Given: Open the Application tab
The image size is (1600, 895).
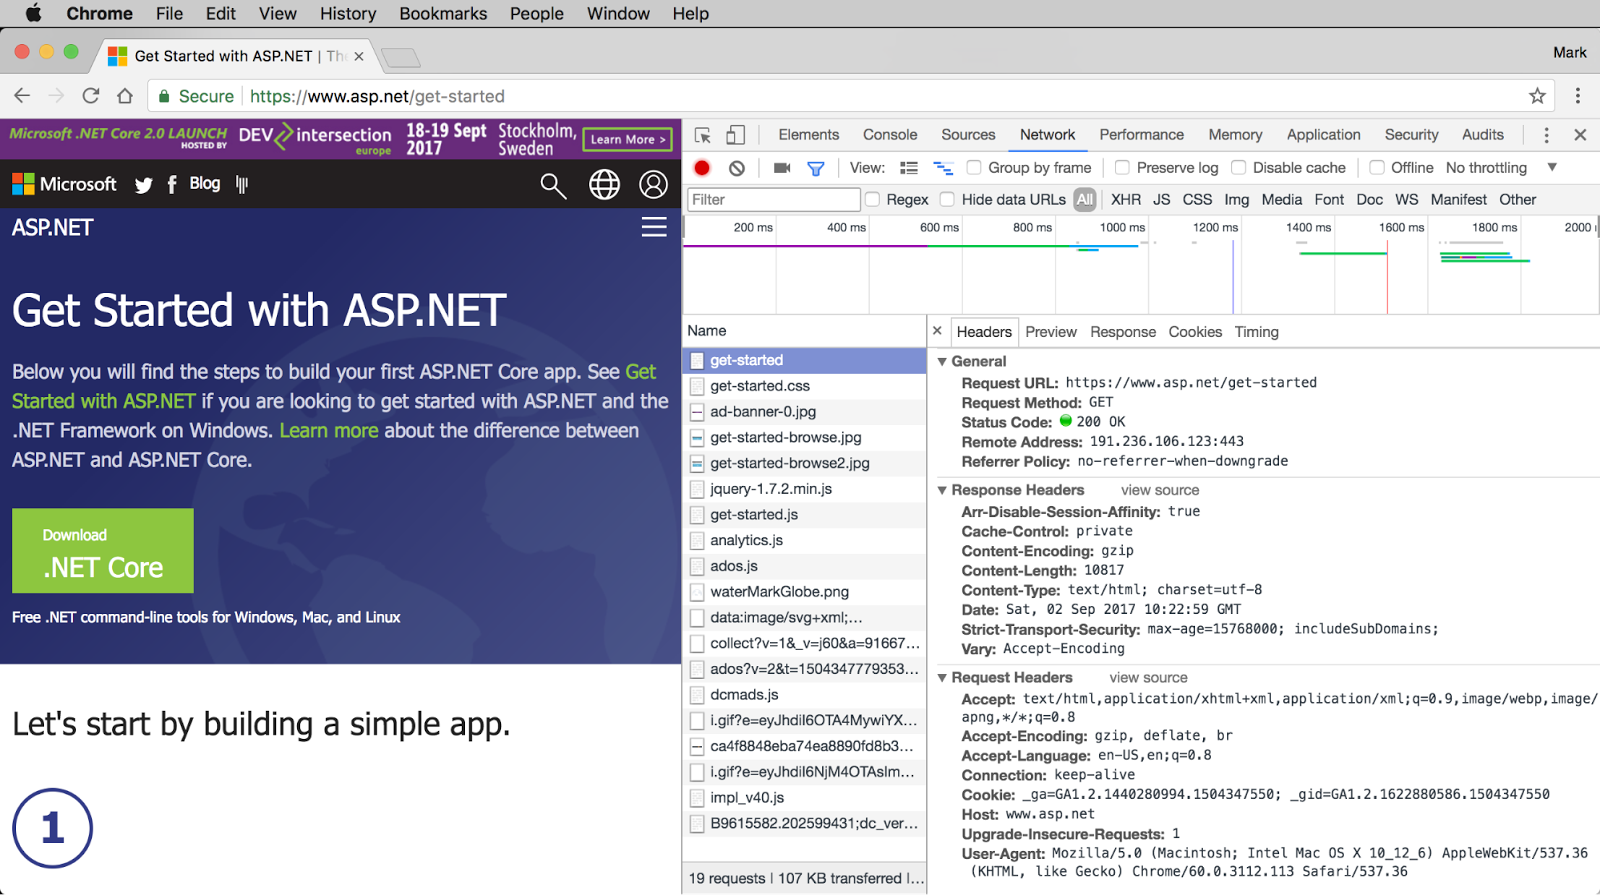Looking at the screenshot, I should coord(1323,135).
